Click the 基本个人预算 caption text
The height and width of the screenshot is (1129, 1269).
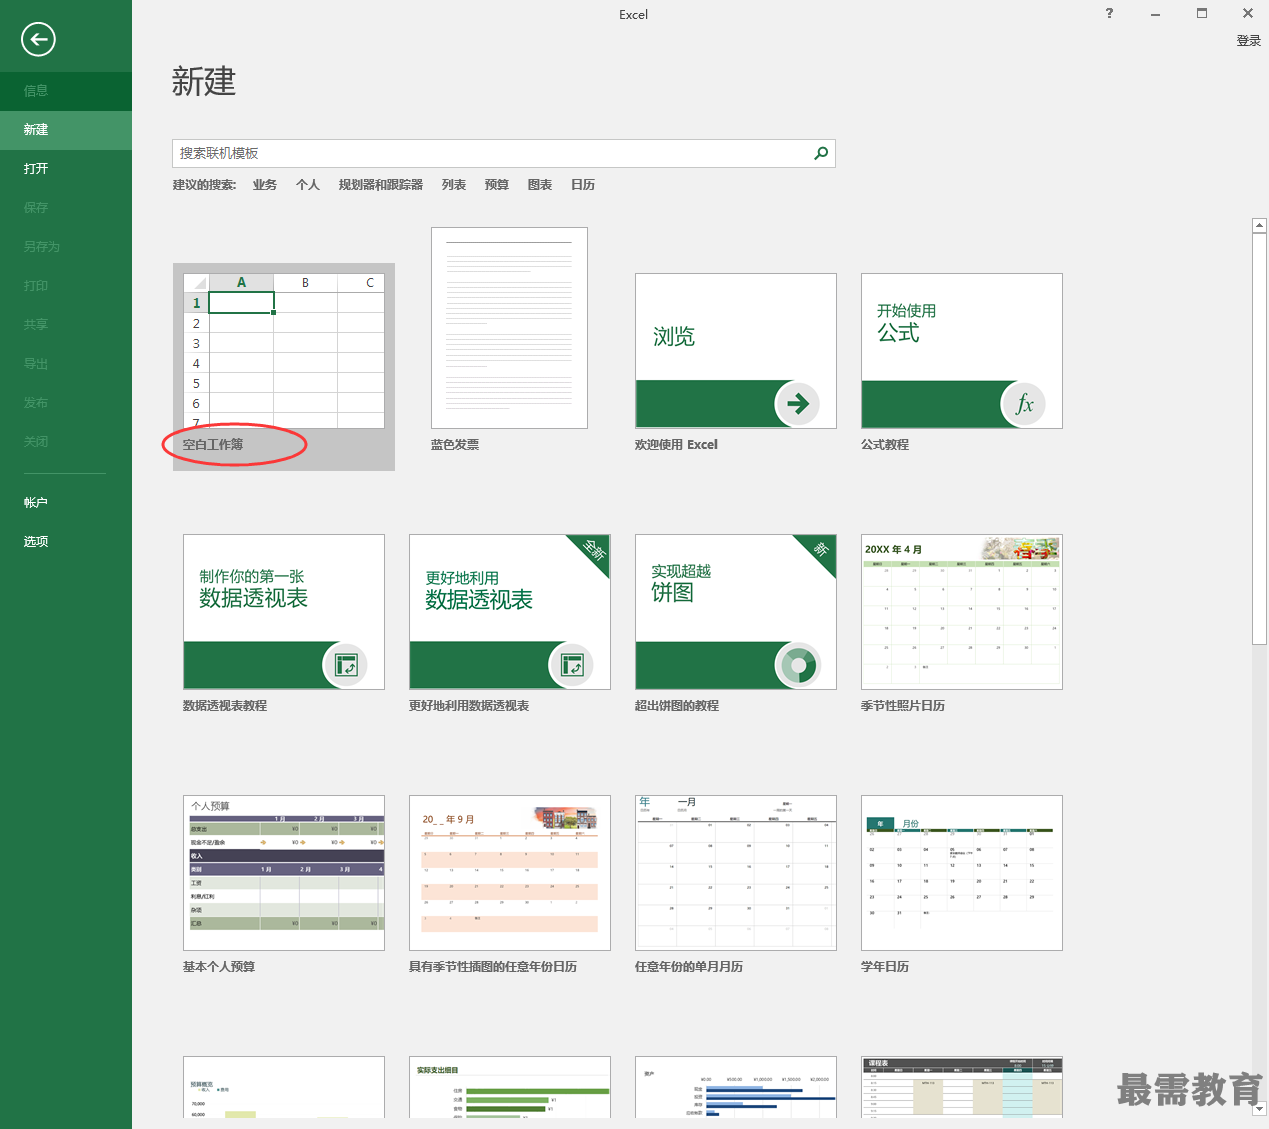[219, 967]
